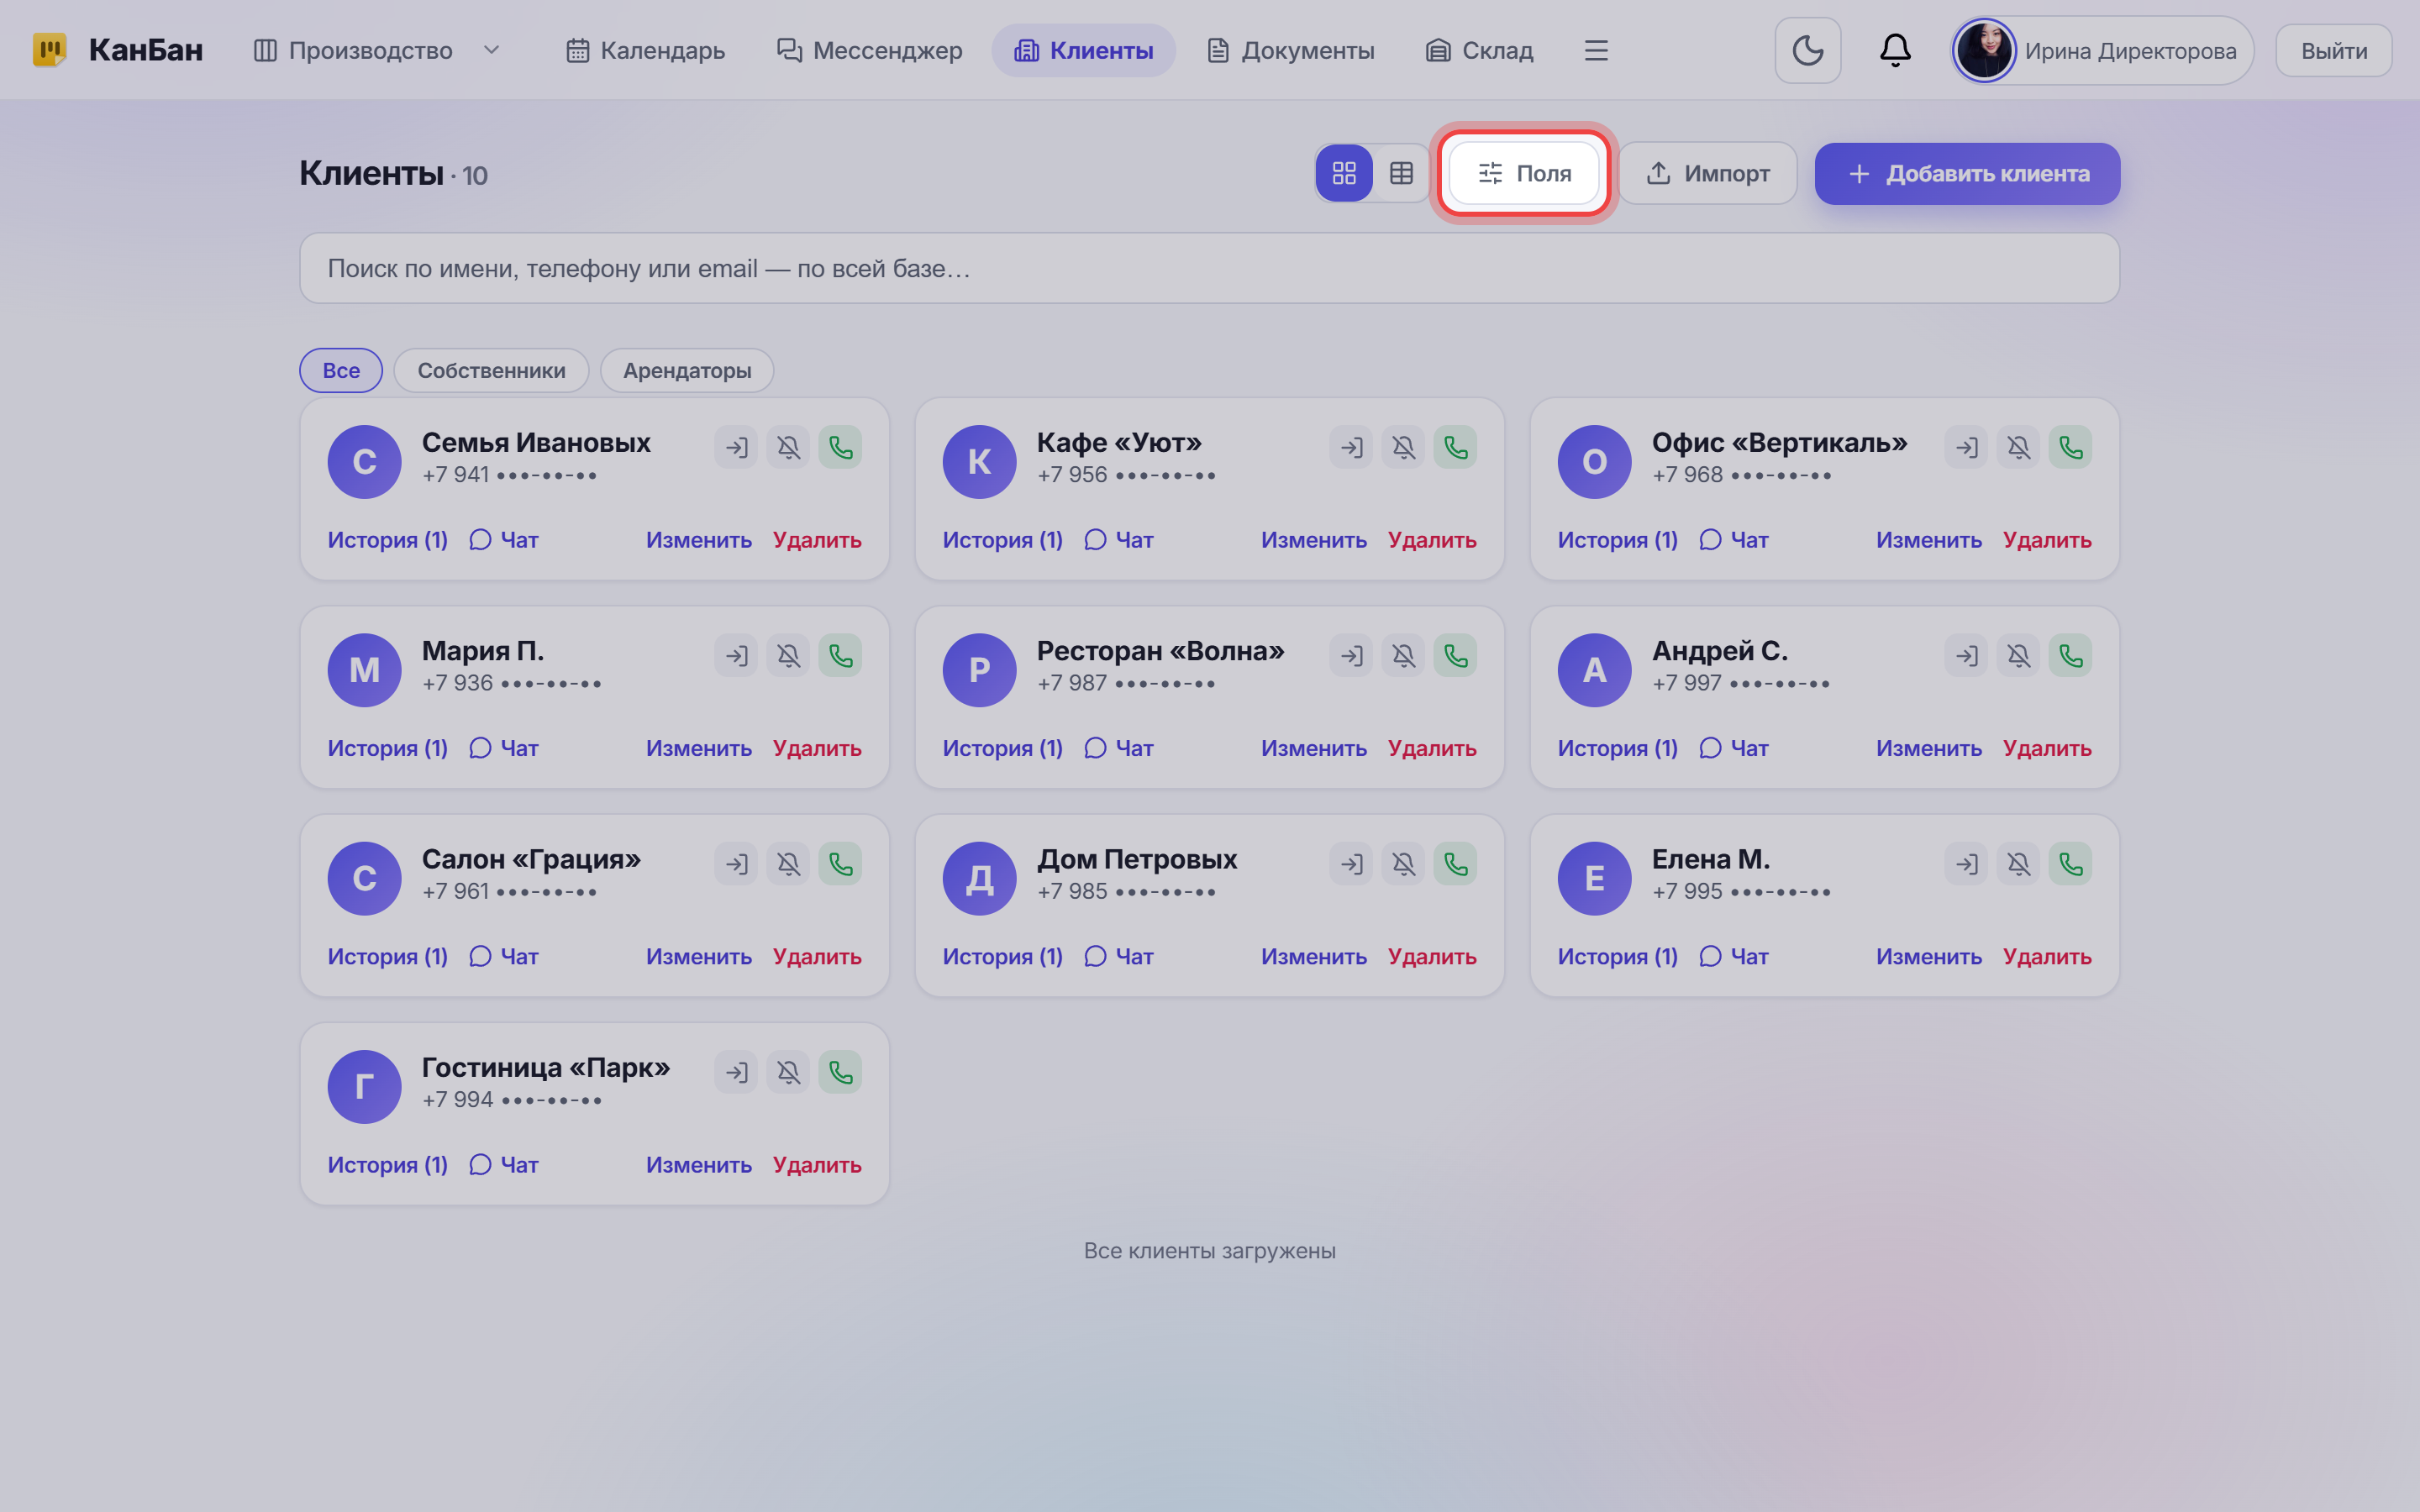Open the Склад section
2420x1512 pixels.
tap(1479, 50)
